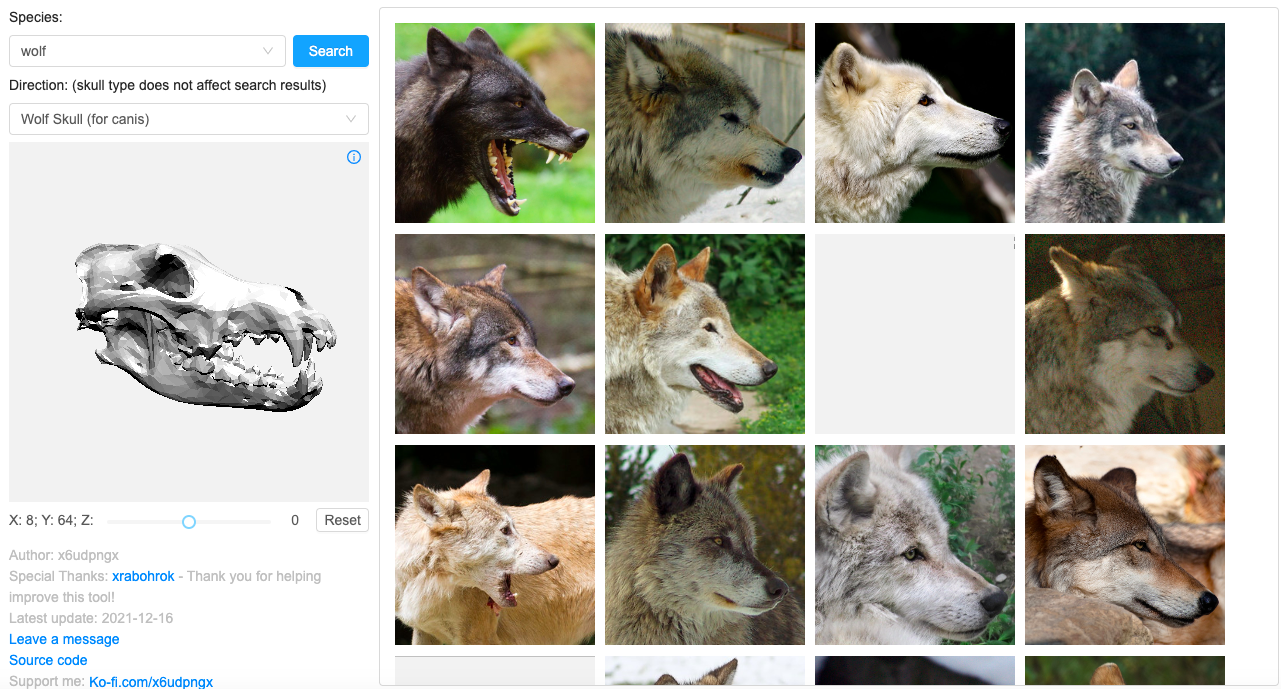This screenshot has width=1281, height=689.
Task: Open the Species wolf dropdown
Action: [147, 51]
